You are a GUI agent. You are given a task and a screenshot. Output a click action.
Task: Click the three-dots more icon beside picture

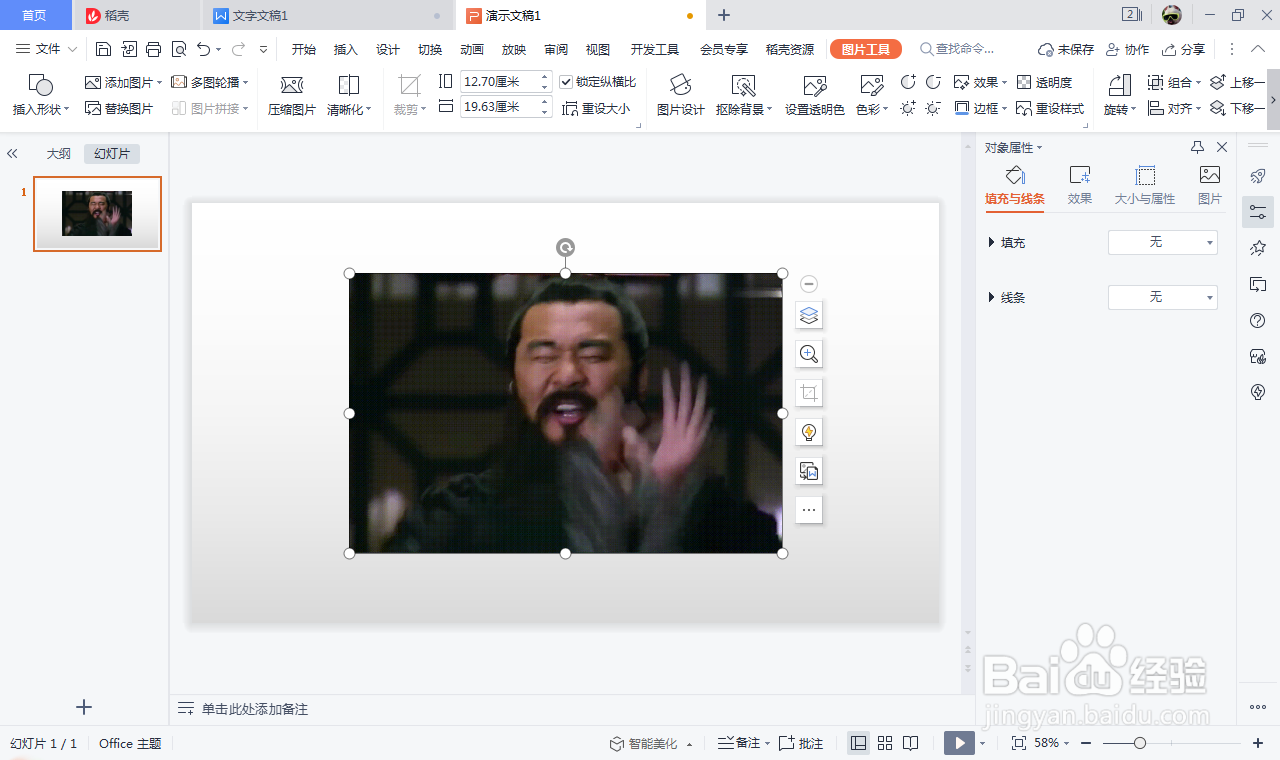click(809, 510)
